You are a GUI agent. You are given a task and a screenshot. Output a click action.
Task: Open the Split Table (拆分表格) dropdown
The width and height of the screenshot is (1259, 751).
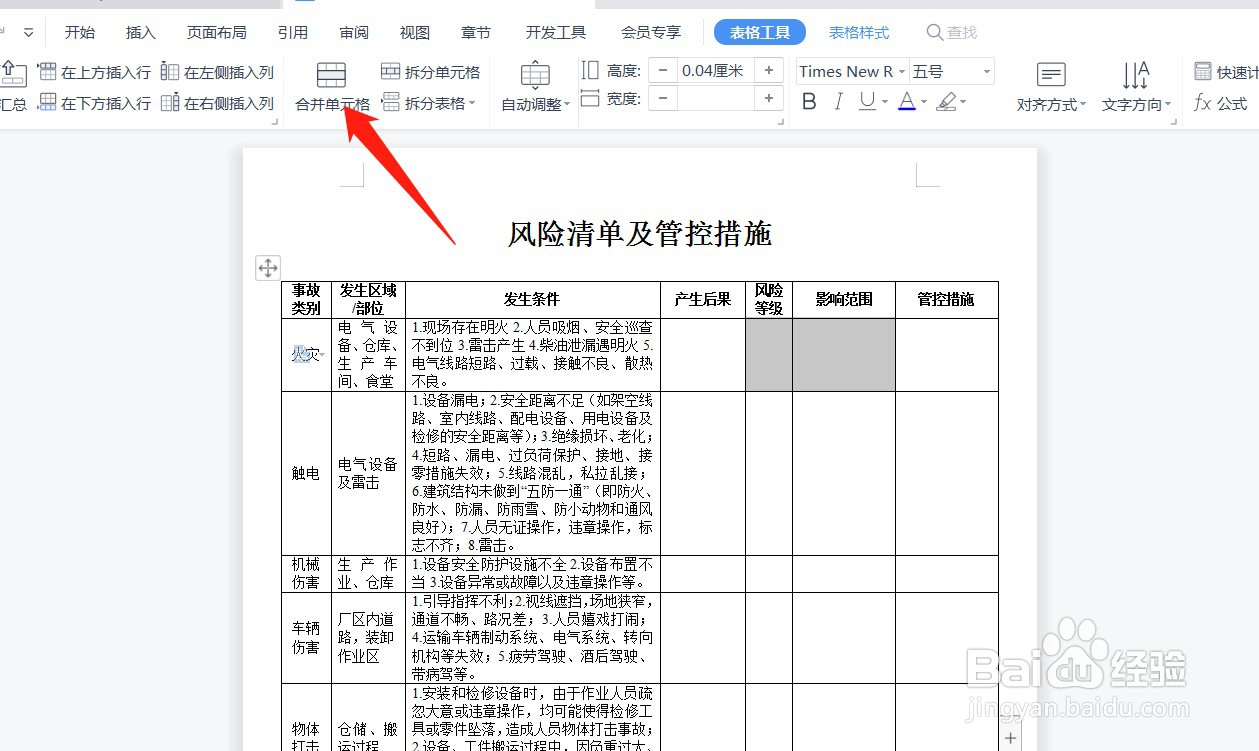pyautogui.click(x=428, y=103)
